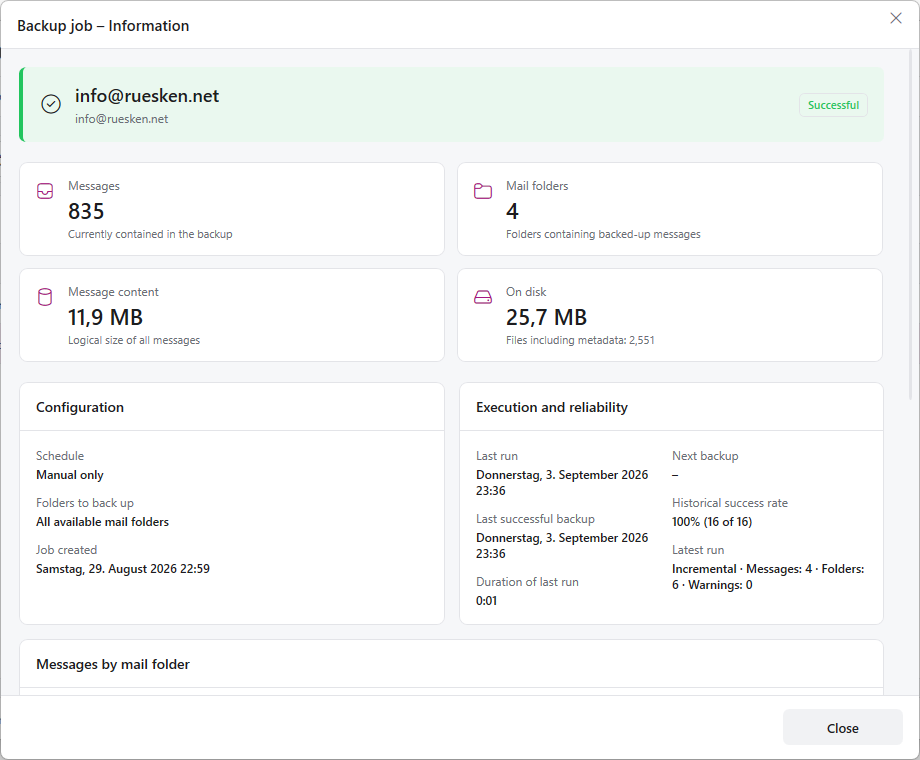Click the vertical scrollbar of the dialog
The width and height of the screenshot is (920, 760).
pyautogui.click(x=910, y=223)
